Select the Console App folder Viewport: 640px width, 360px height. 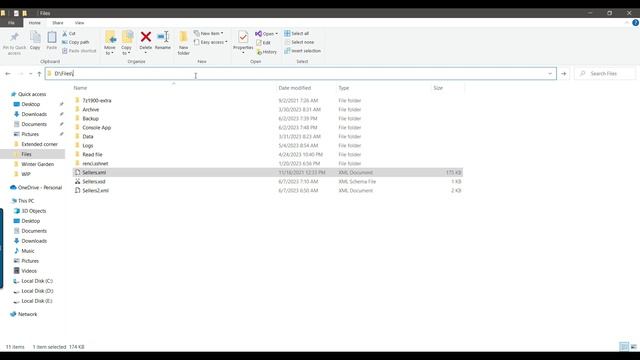coord(97,127)
